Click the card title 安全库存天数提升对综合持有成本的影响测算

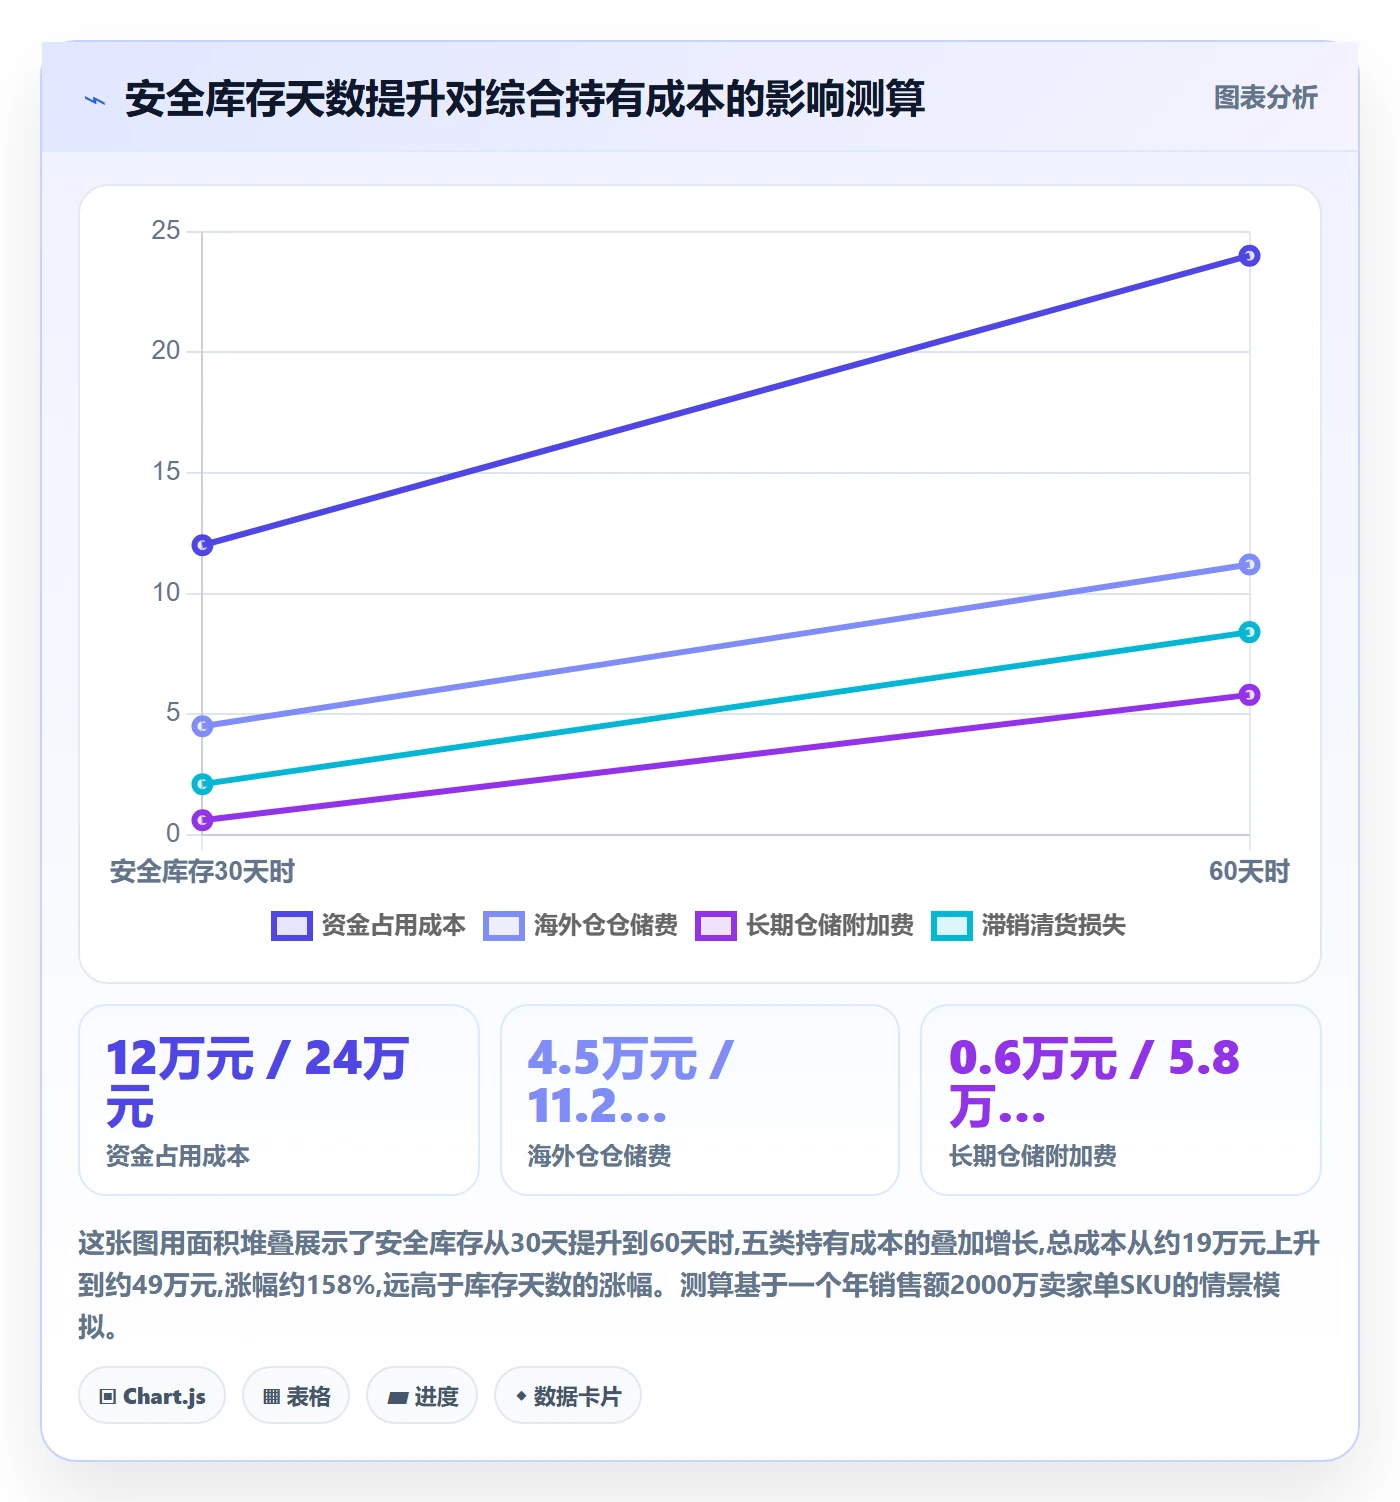525,99
